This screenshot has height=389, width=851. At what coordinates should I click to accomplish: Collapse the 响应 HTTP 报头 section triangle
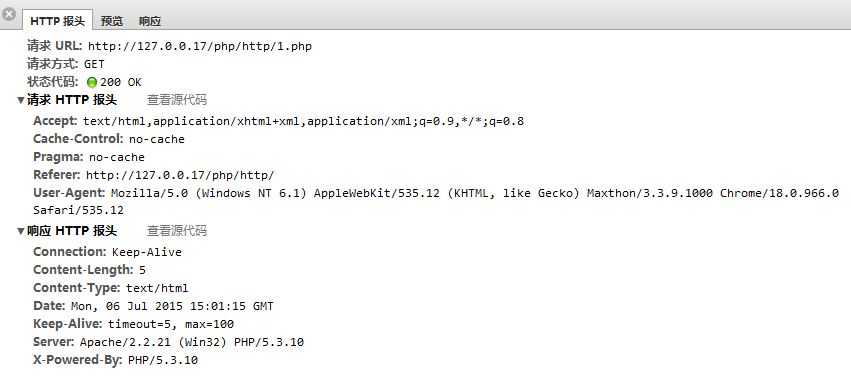21,232
